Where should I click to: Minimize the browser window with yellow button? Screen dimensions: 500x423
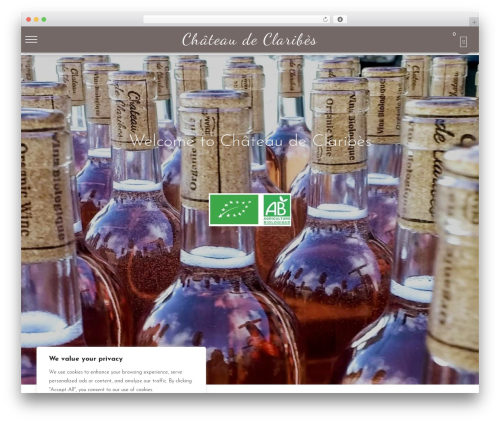click(x=36, y=19)
